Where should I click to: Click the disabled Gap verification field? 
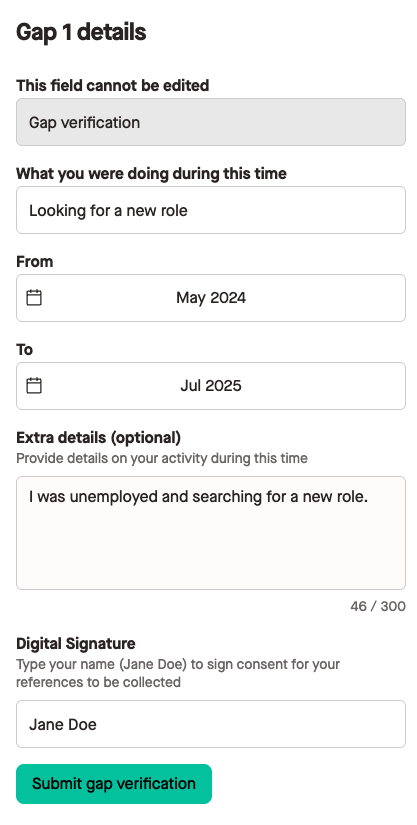pyautogui.click(x=211, y=122)
